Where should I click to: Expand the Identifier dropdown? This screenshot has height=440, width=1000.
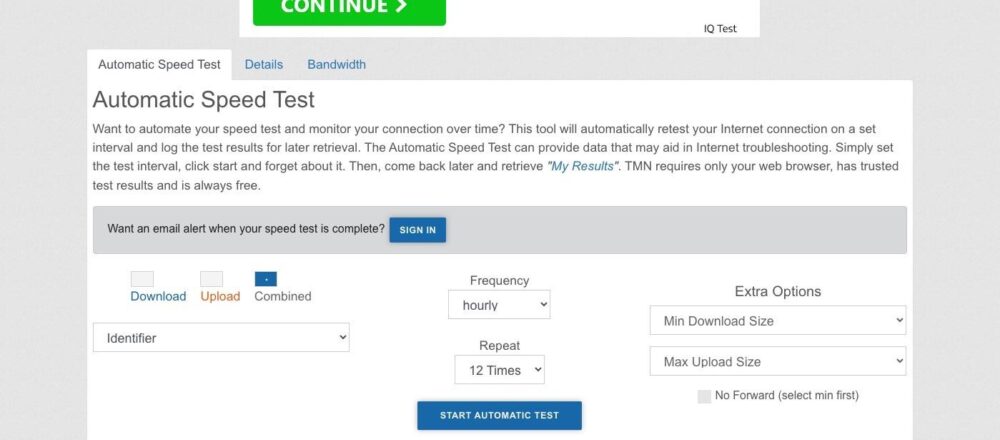pos(221,338)
